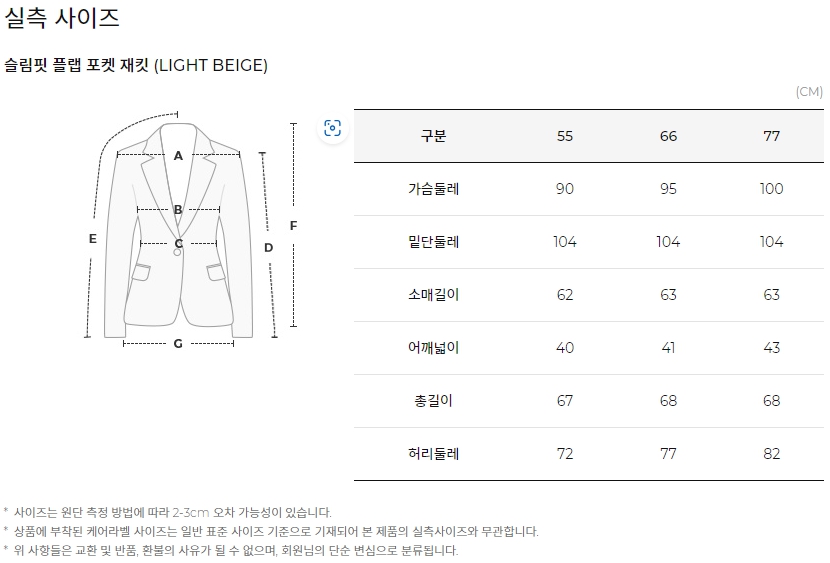Click the visual search lens icon
The height and width of the screenshot is (563, 830).
point(332,128)
